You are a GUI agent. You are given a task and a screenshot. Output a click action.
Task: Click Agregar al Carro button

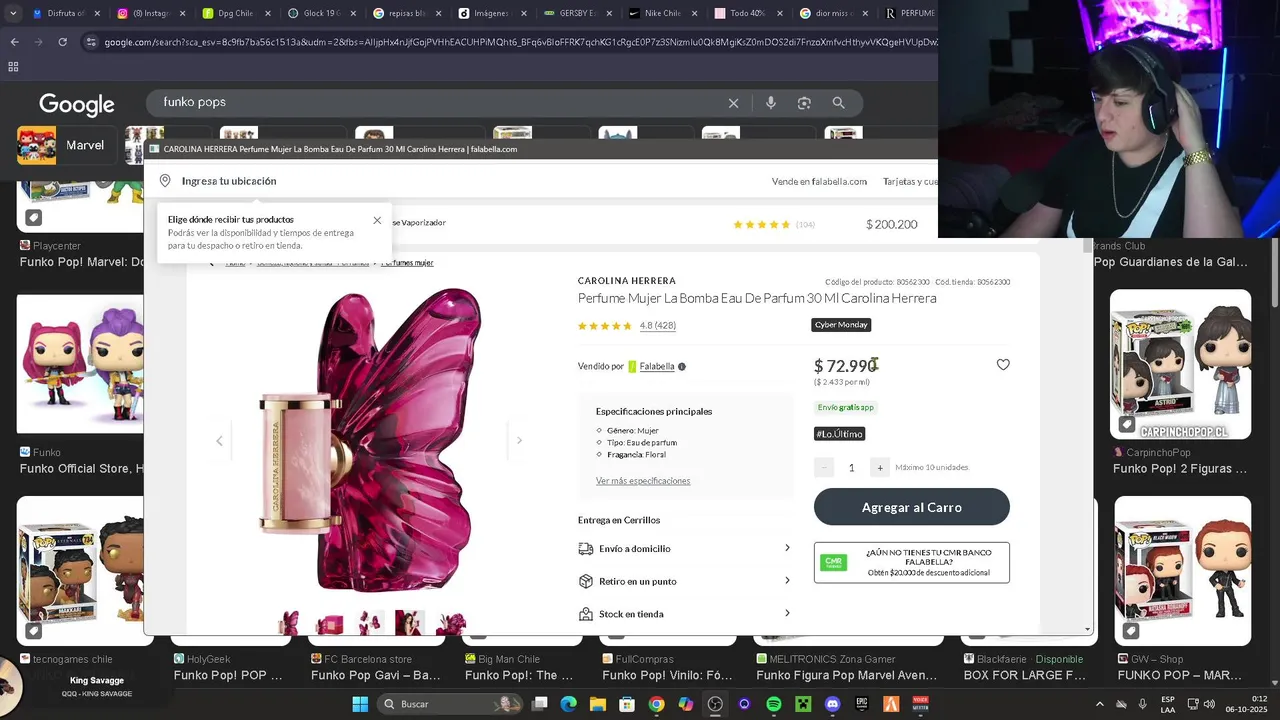pos(912,507)
